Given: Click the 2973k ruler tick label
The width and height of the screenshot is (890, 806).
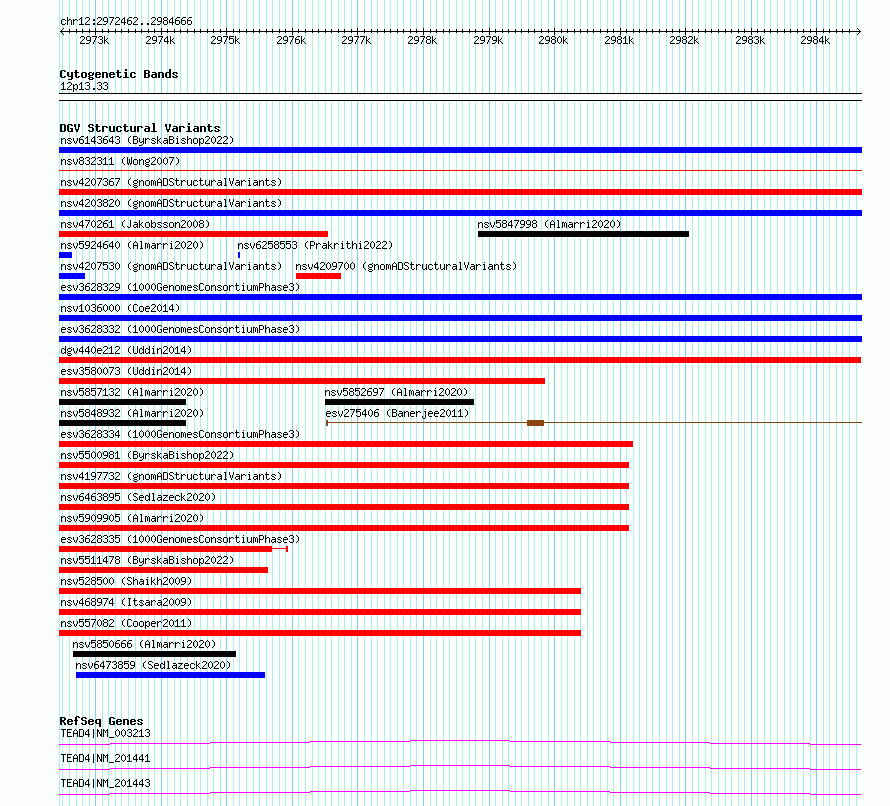Looking at the screenshot, I should click(x=94, y=40).
